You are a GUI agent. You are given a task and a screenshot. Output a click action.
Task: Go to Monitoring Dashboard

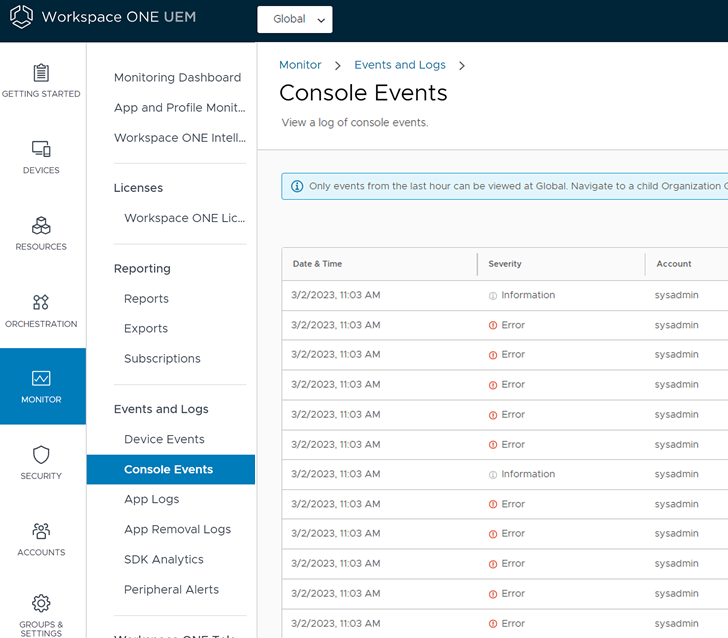177,78
